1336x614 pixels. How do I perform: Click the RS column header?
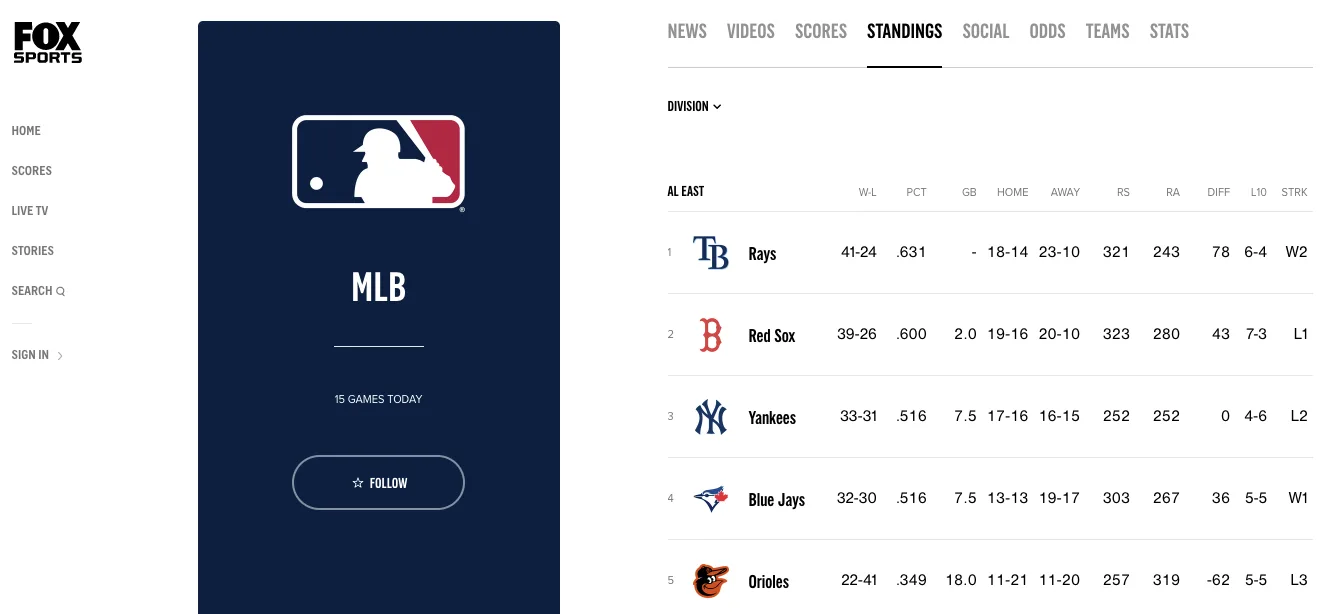pos(1123,192)
